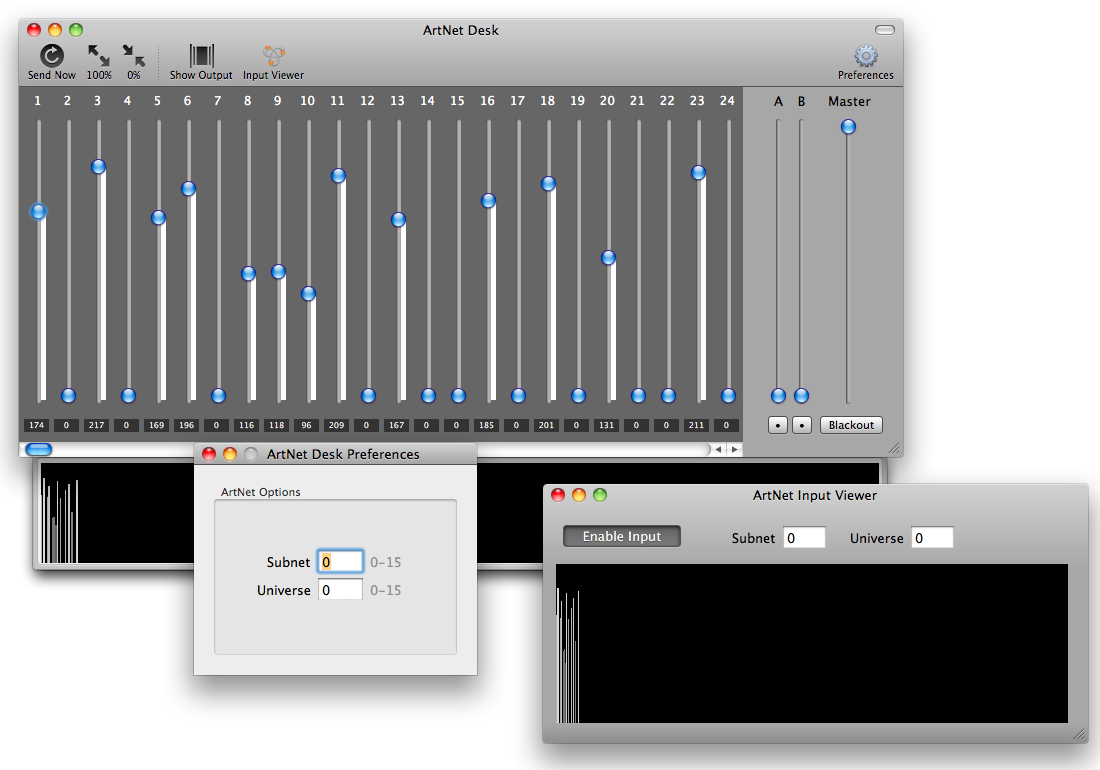Click toolbar toggle pill in ArtNet Desk titlebar

884,30
